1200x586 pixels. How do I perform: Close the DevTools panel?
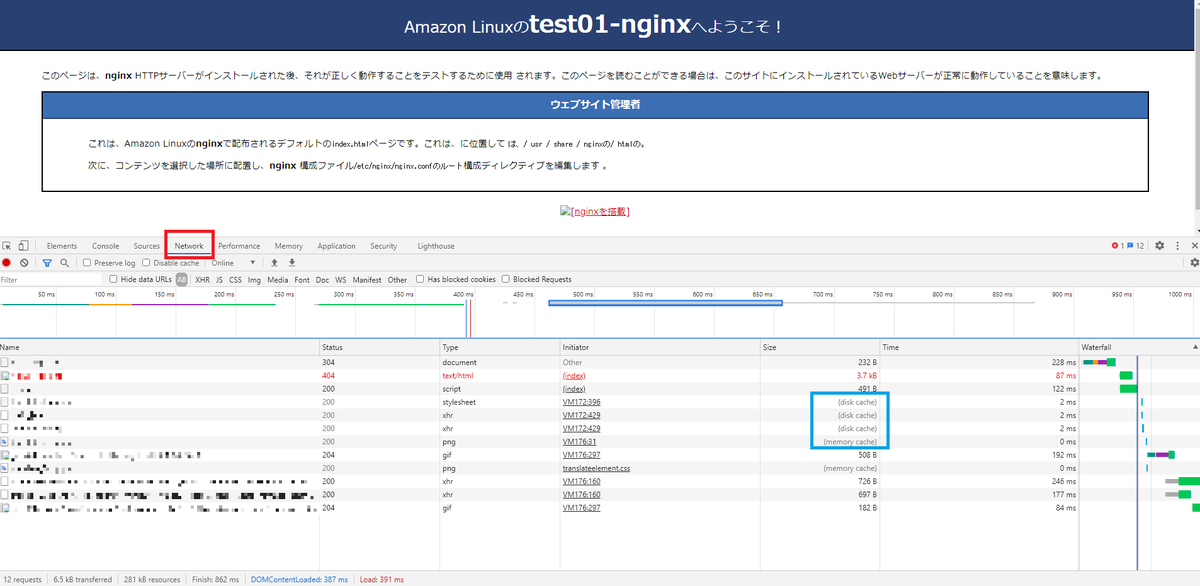click(1193, 246)
